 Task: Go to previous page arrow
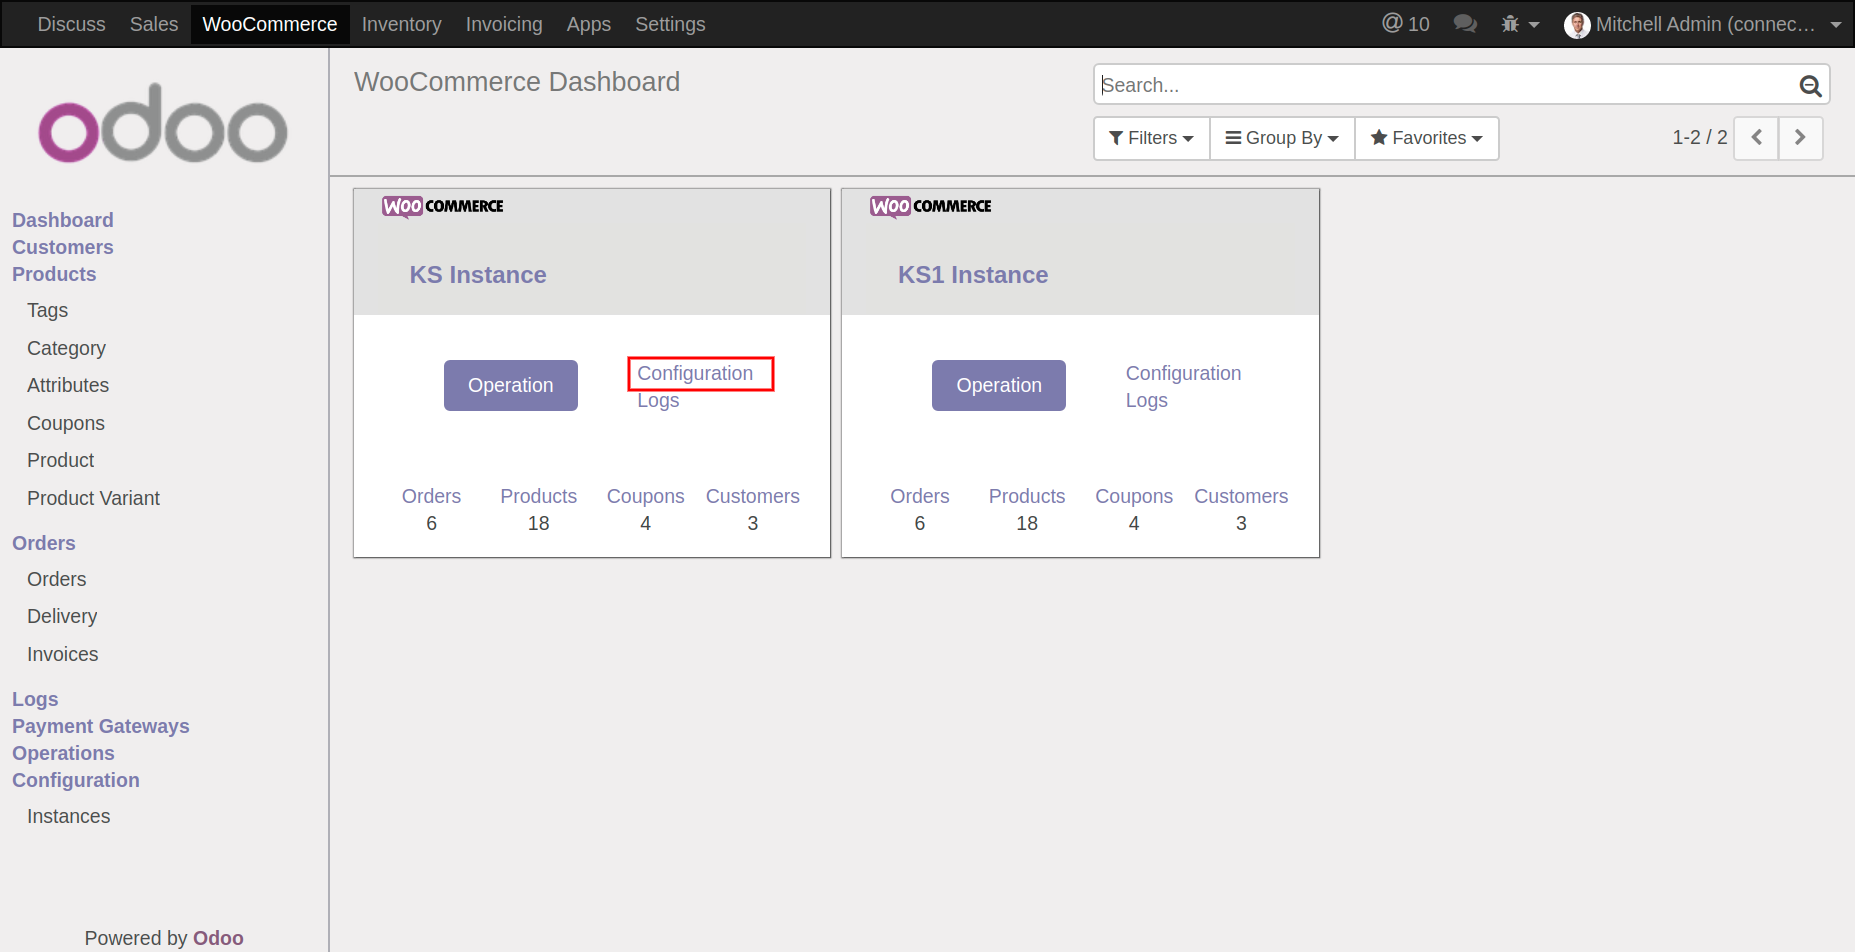pyautogui.click(x=1756, y=138)
